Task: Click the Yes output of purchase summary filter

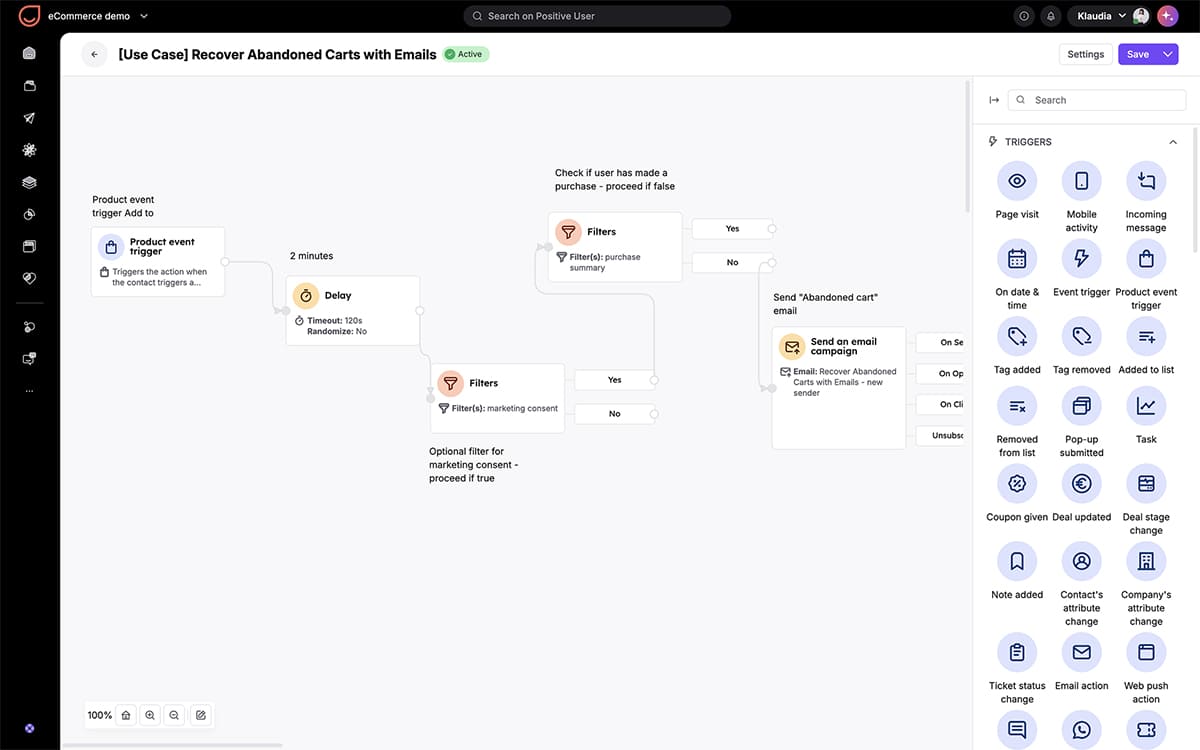Action: (732, 229)
